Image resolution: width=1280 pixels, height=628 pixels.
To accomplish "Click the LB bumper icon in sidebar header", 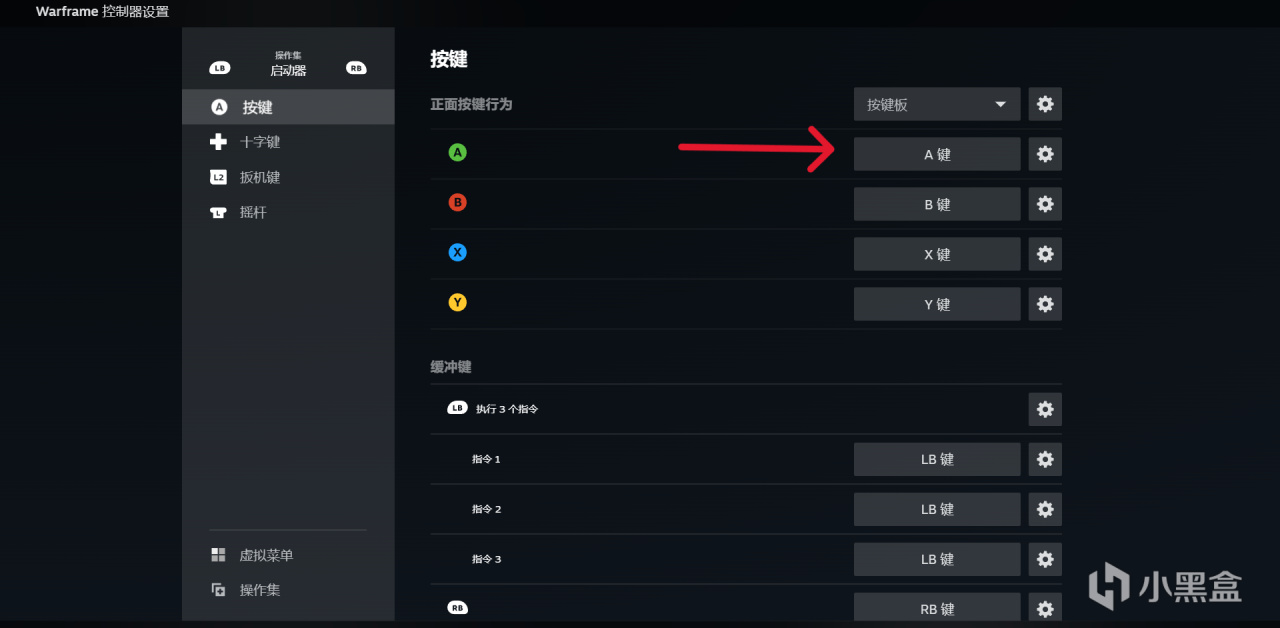I will click(220, 68).
